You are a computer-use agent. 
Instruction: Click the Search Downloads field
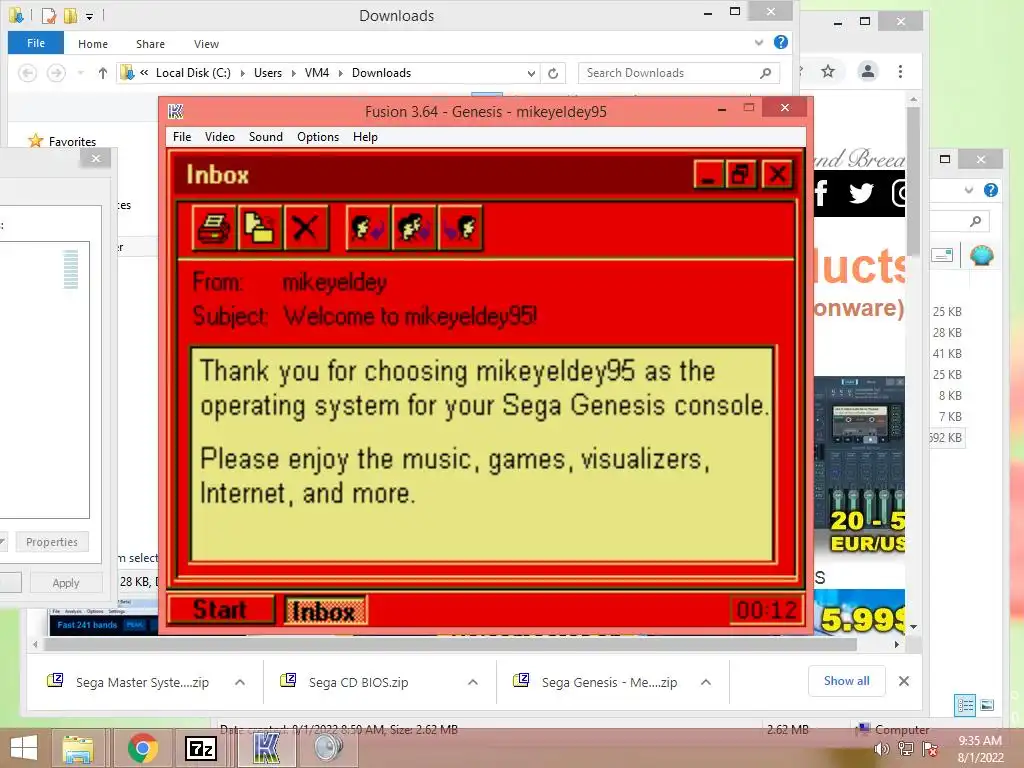[679, 73]
